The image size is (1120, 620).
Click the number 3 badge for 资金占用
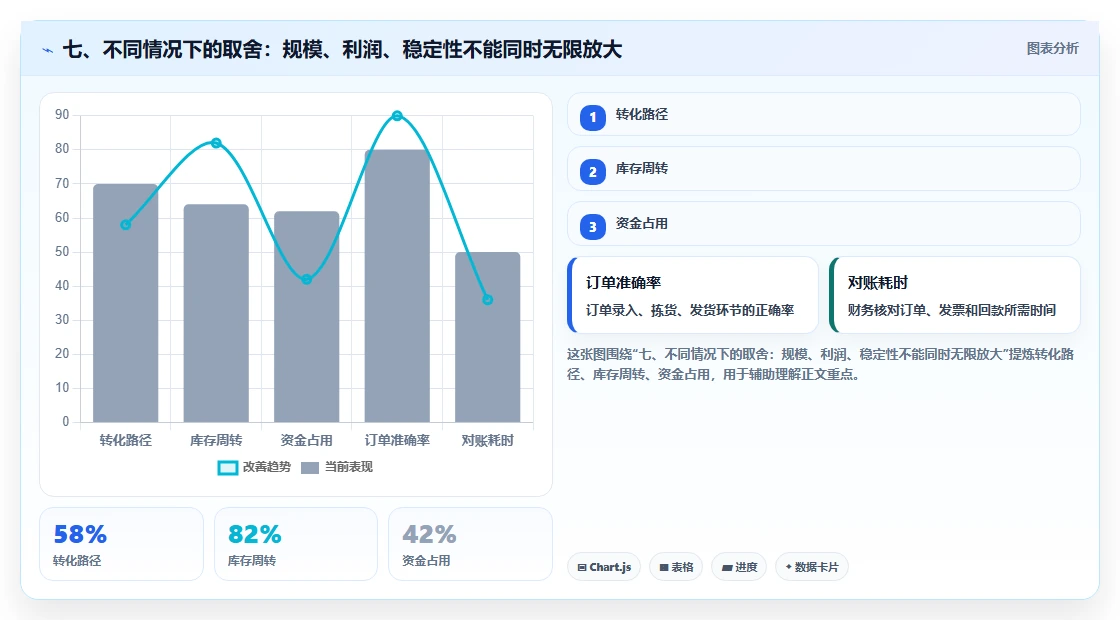(592, 226)
